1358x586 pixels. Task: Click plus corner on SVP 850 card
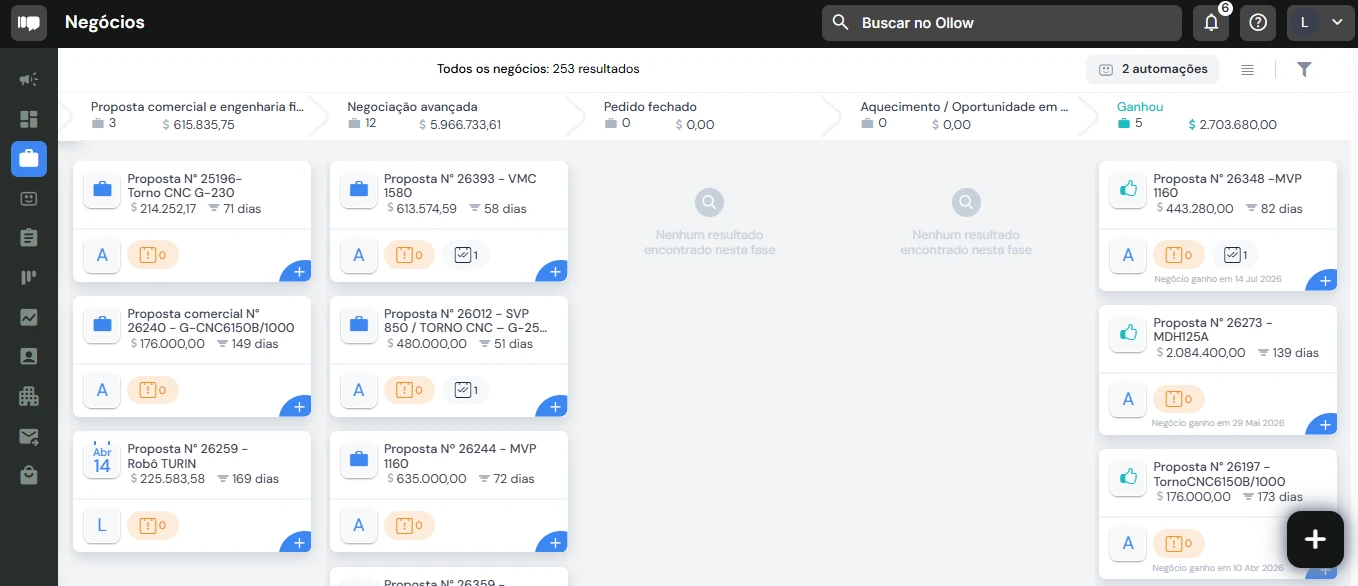pos(555,407)
